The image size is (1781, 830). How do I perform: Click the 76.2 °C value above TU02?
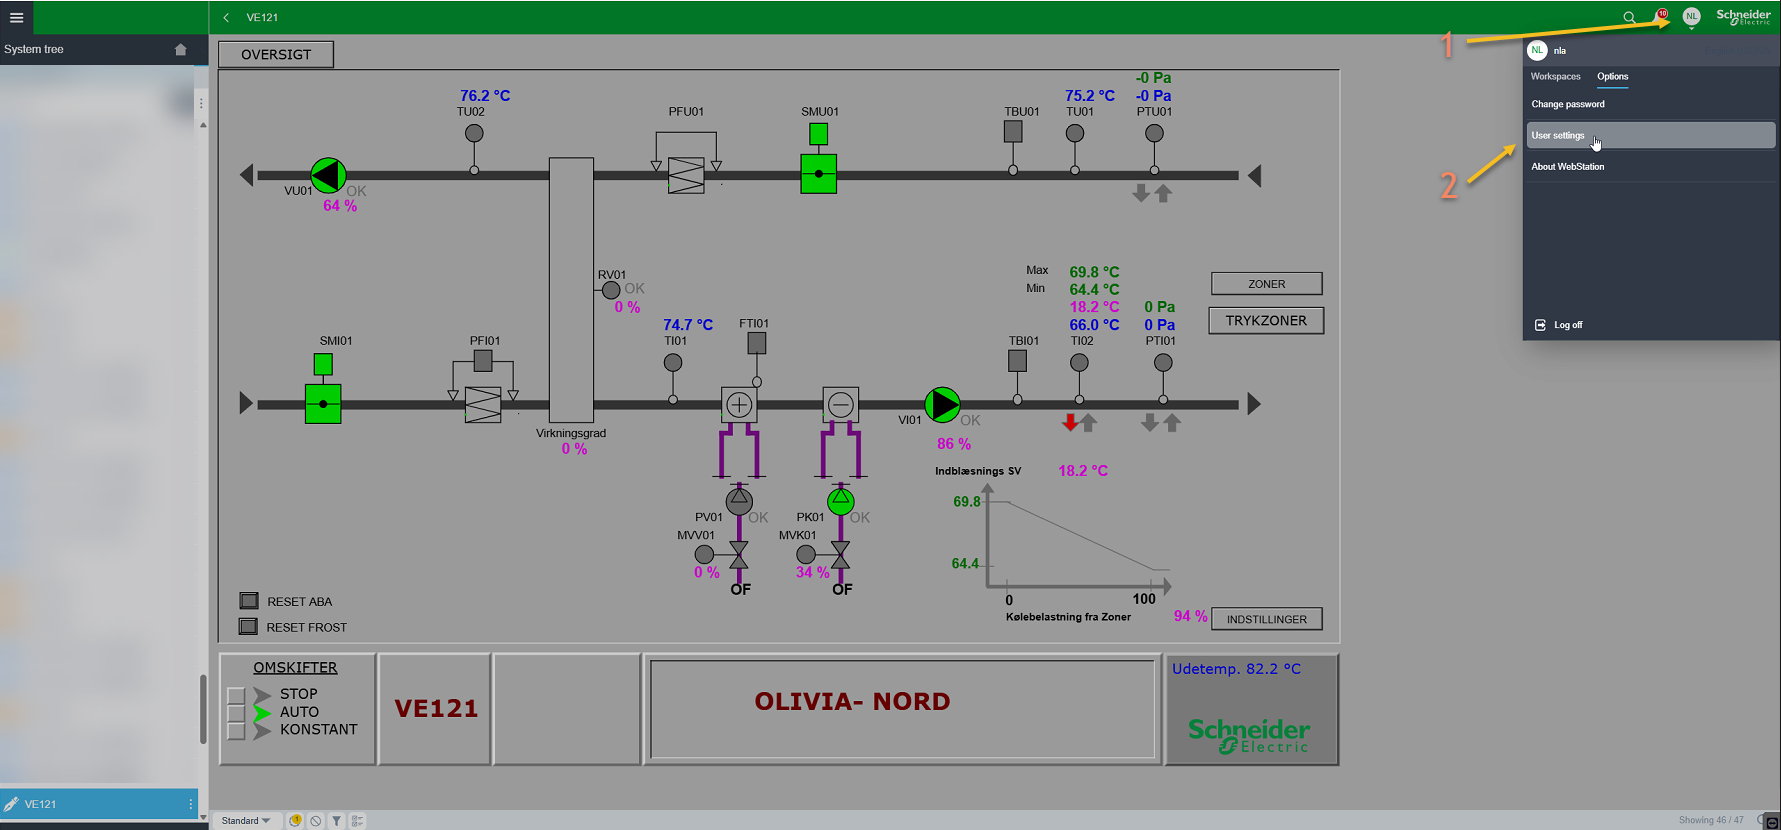coord(485,96)
